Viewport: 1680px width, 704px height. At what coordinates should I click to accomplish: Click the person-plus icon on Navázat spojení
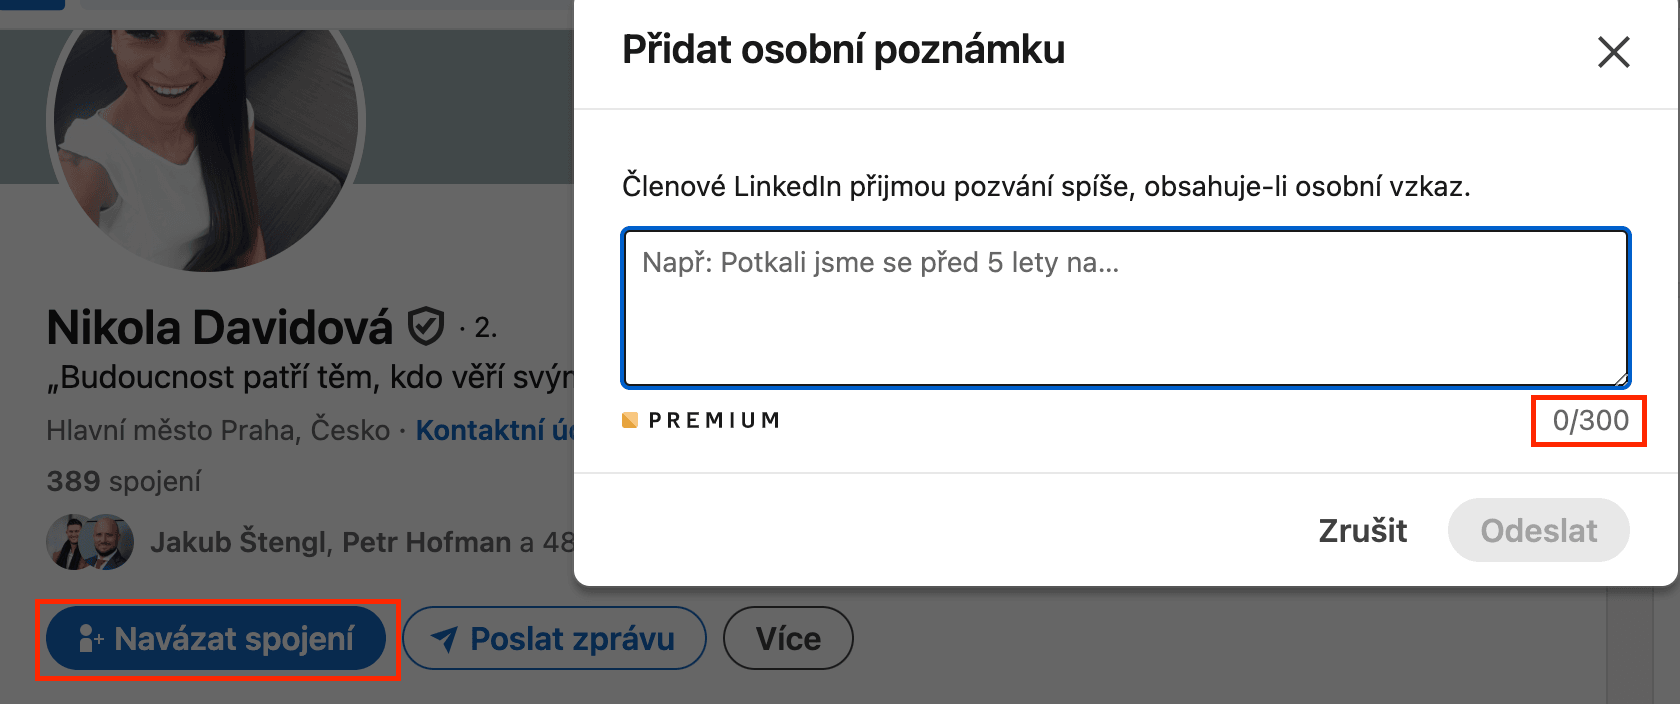click(x=91, y=638)
